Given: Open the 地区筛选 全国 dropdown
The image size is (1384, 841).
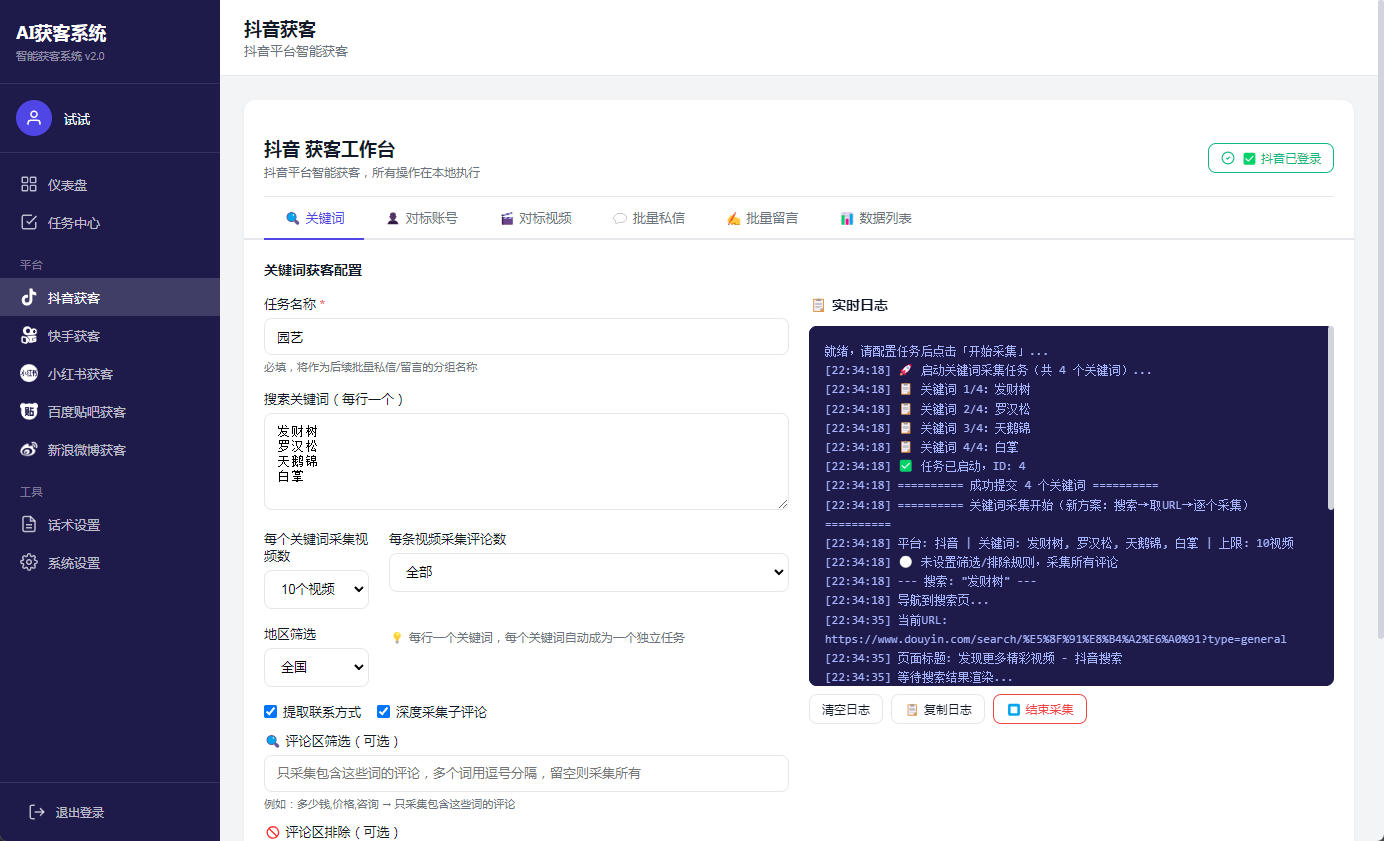Looking at the screenshot, I should point(316,667).
